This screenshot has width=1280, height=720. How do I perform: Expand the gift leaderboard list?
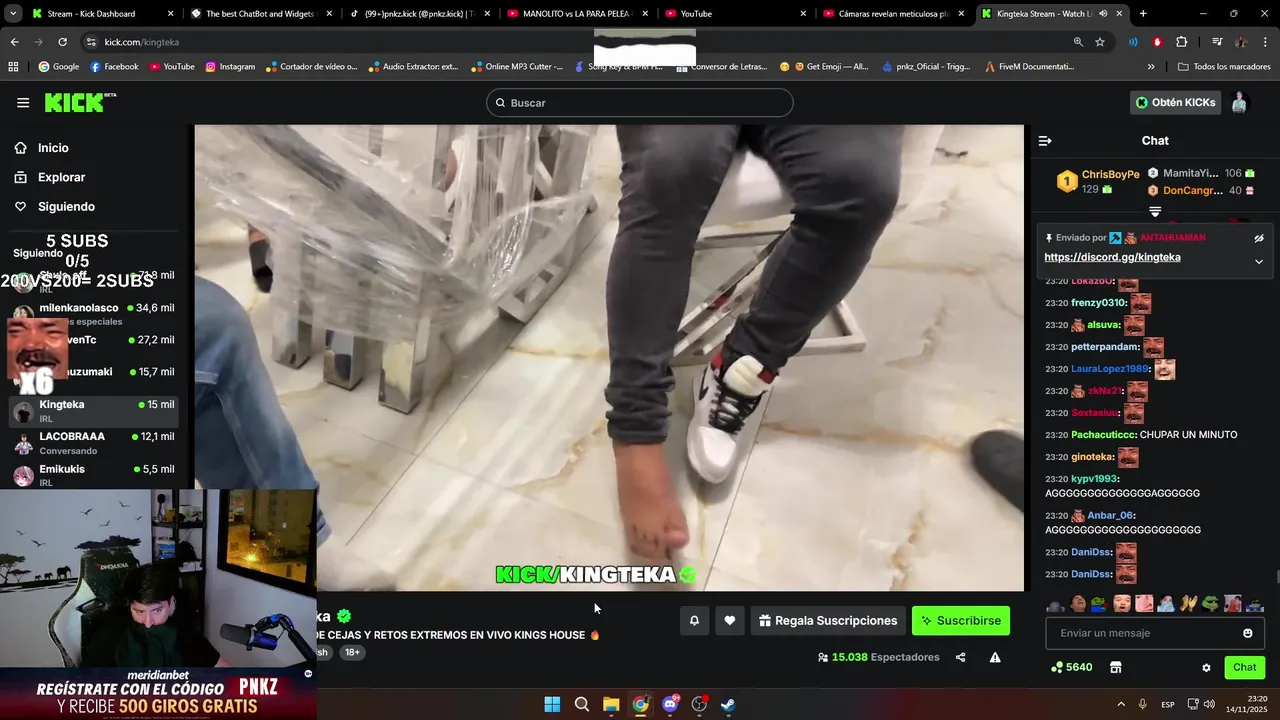(1155, 212)
